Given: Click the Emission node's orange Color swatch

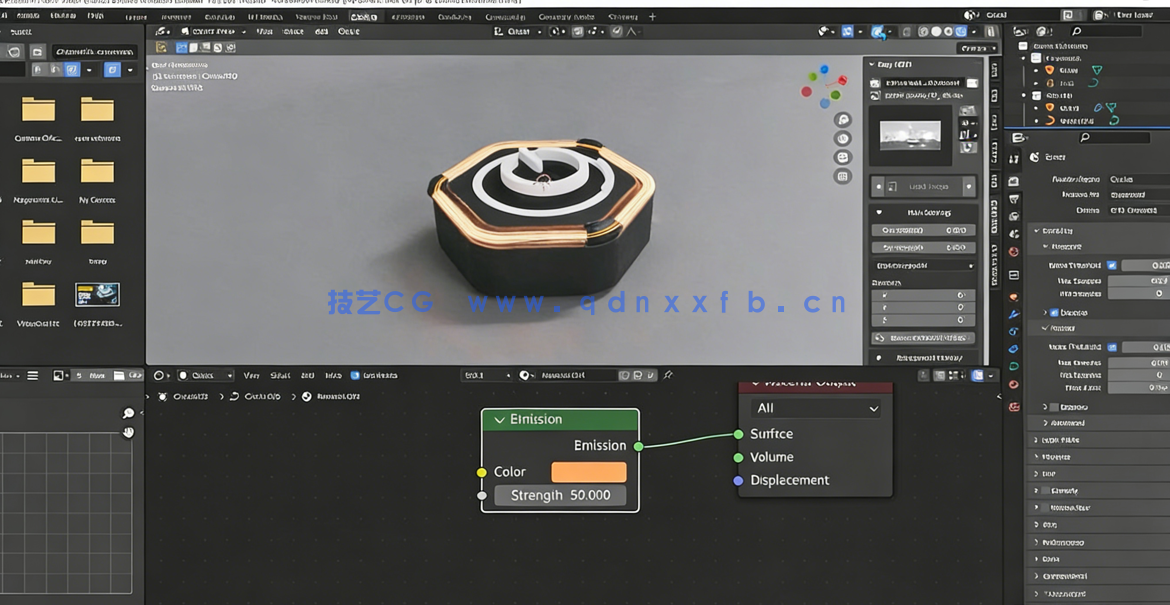Looking at the screenshot, I should tap(589, 471).
